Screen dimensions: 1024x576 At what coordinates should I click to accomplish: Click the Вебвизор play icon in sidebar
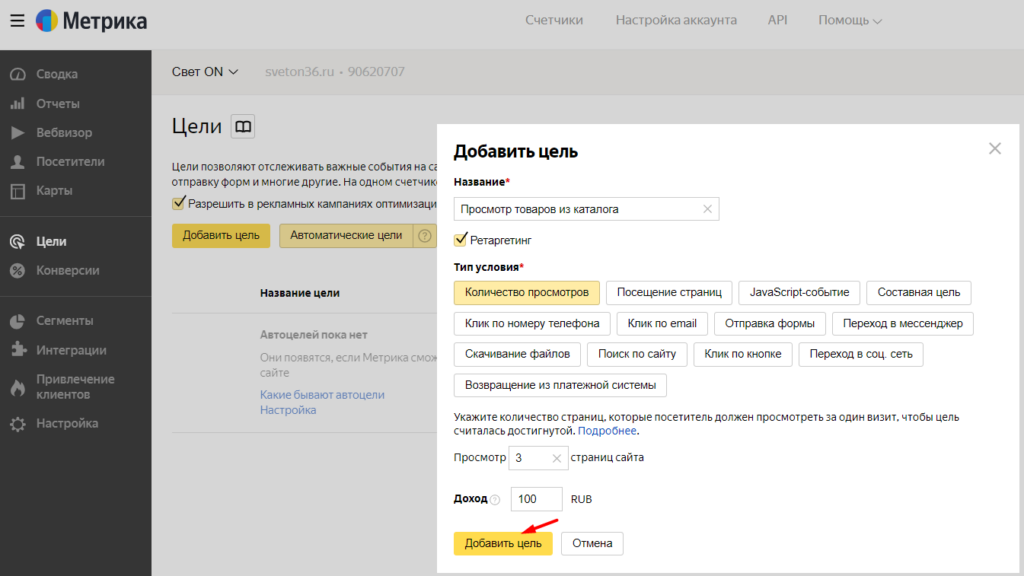click(x=17, y=132)
